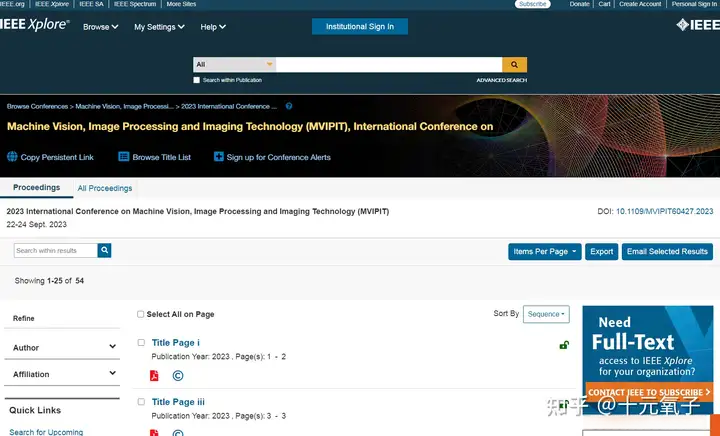This screenshot has height=436, width=720.
Task: Open the PDF icon for Title Page iii
Action: [x=154, y=432]
